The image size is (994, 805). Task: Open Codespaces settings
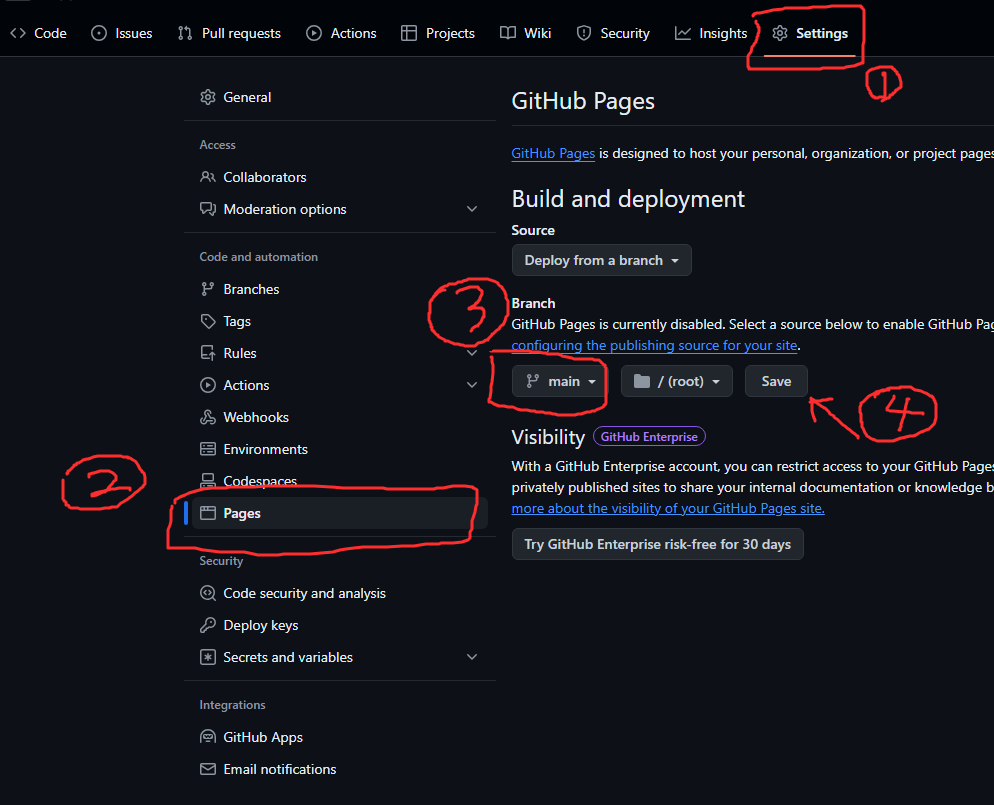(340, 481)
